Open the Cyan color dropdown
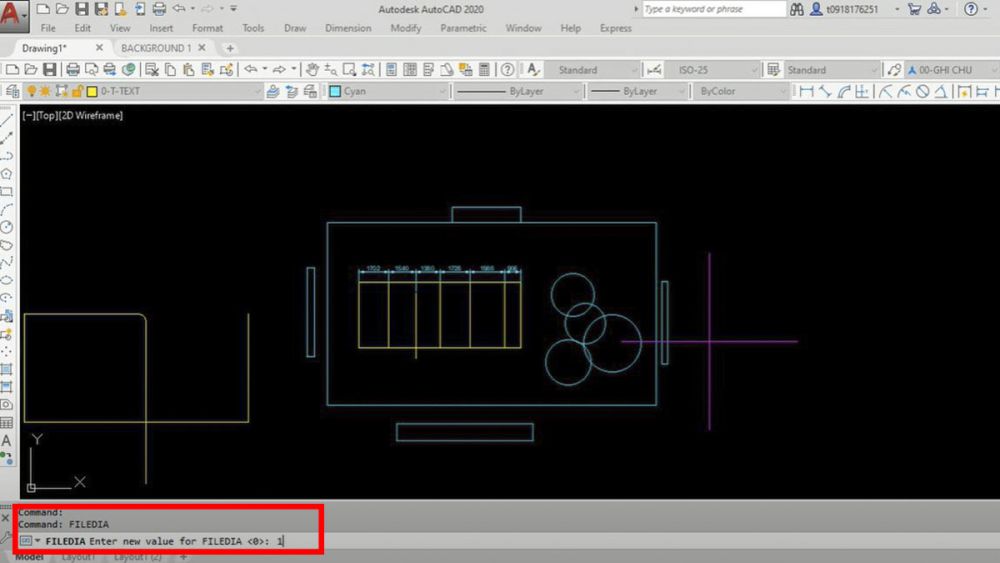The image size is (1000, 563). [x=442, y=92]
